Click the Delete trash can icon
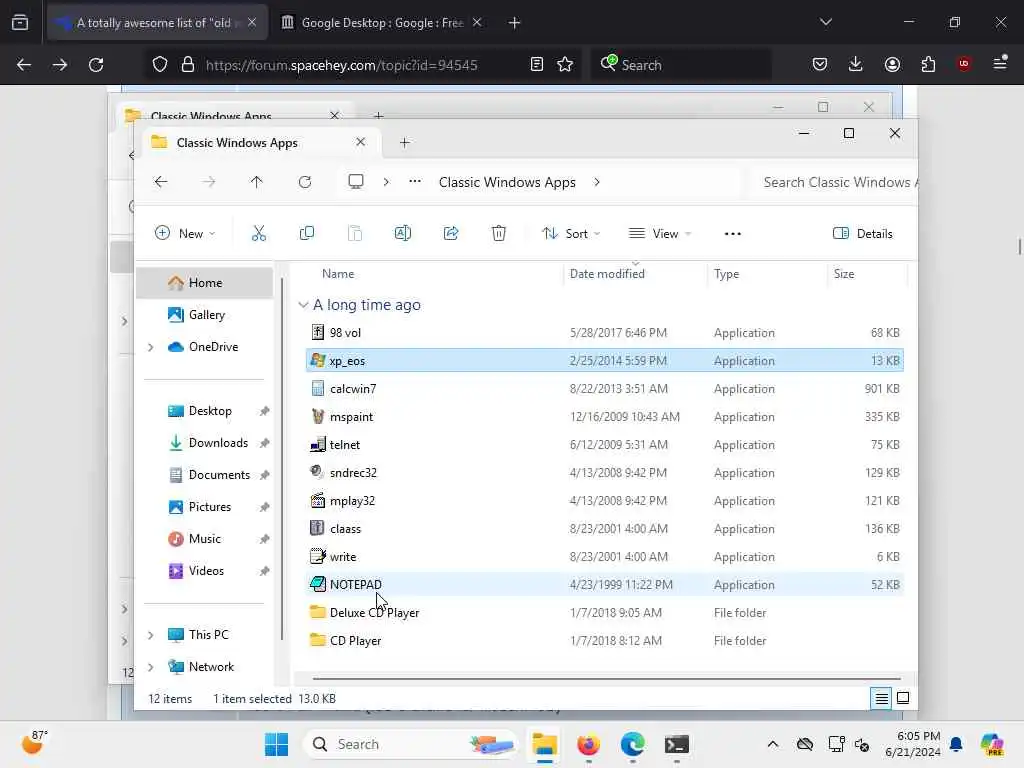 [498, 233]
